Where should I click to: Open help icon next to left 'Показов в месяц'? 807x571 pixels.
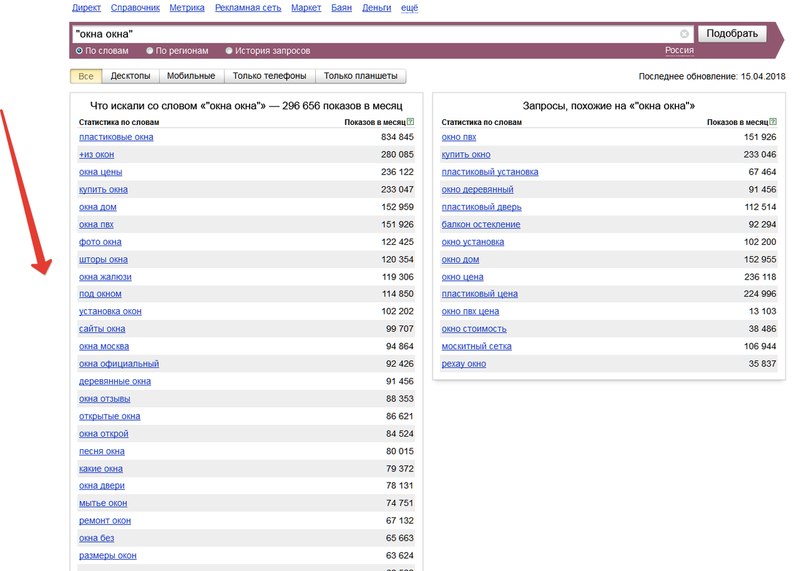pyautogui.click(x=411, y=122)
